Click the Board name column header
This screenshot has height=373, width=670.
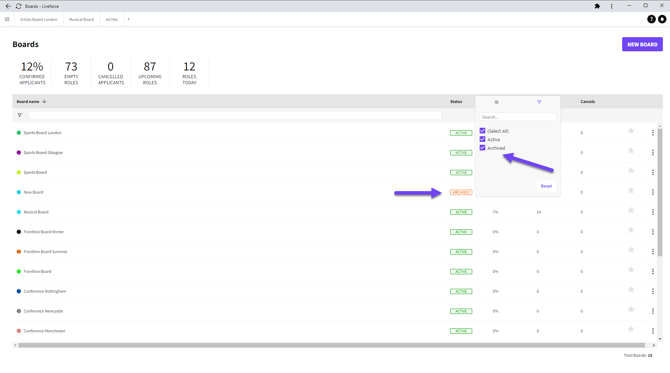coord(28,102)
